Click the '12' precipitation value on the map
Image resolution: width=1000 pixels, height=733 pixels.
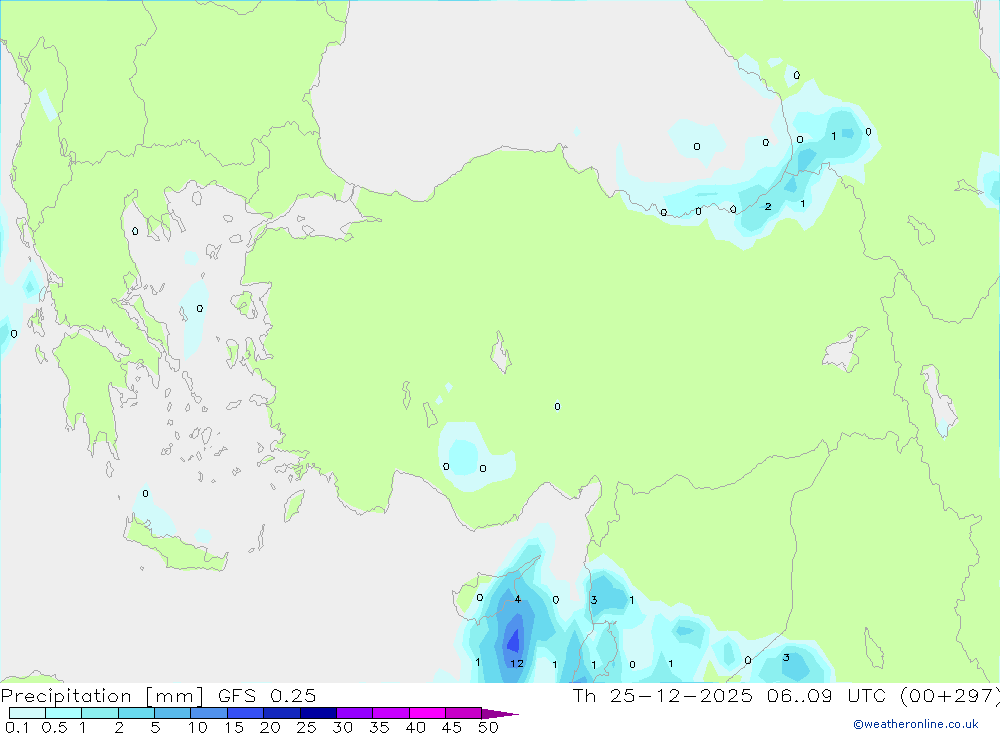pyautogui.click(x=517, y=663)
